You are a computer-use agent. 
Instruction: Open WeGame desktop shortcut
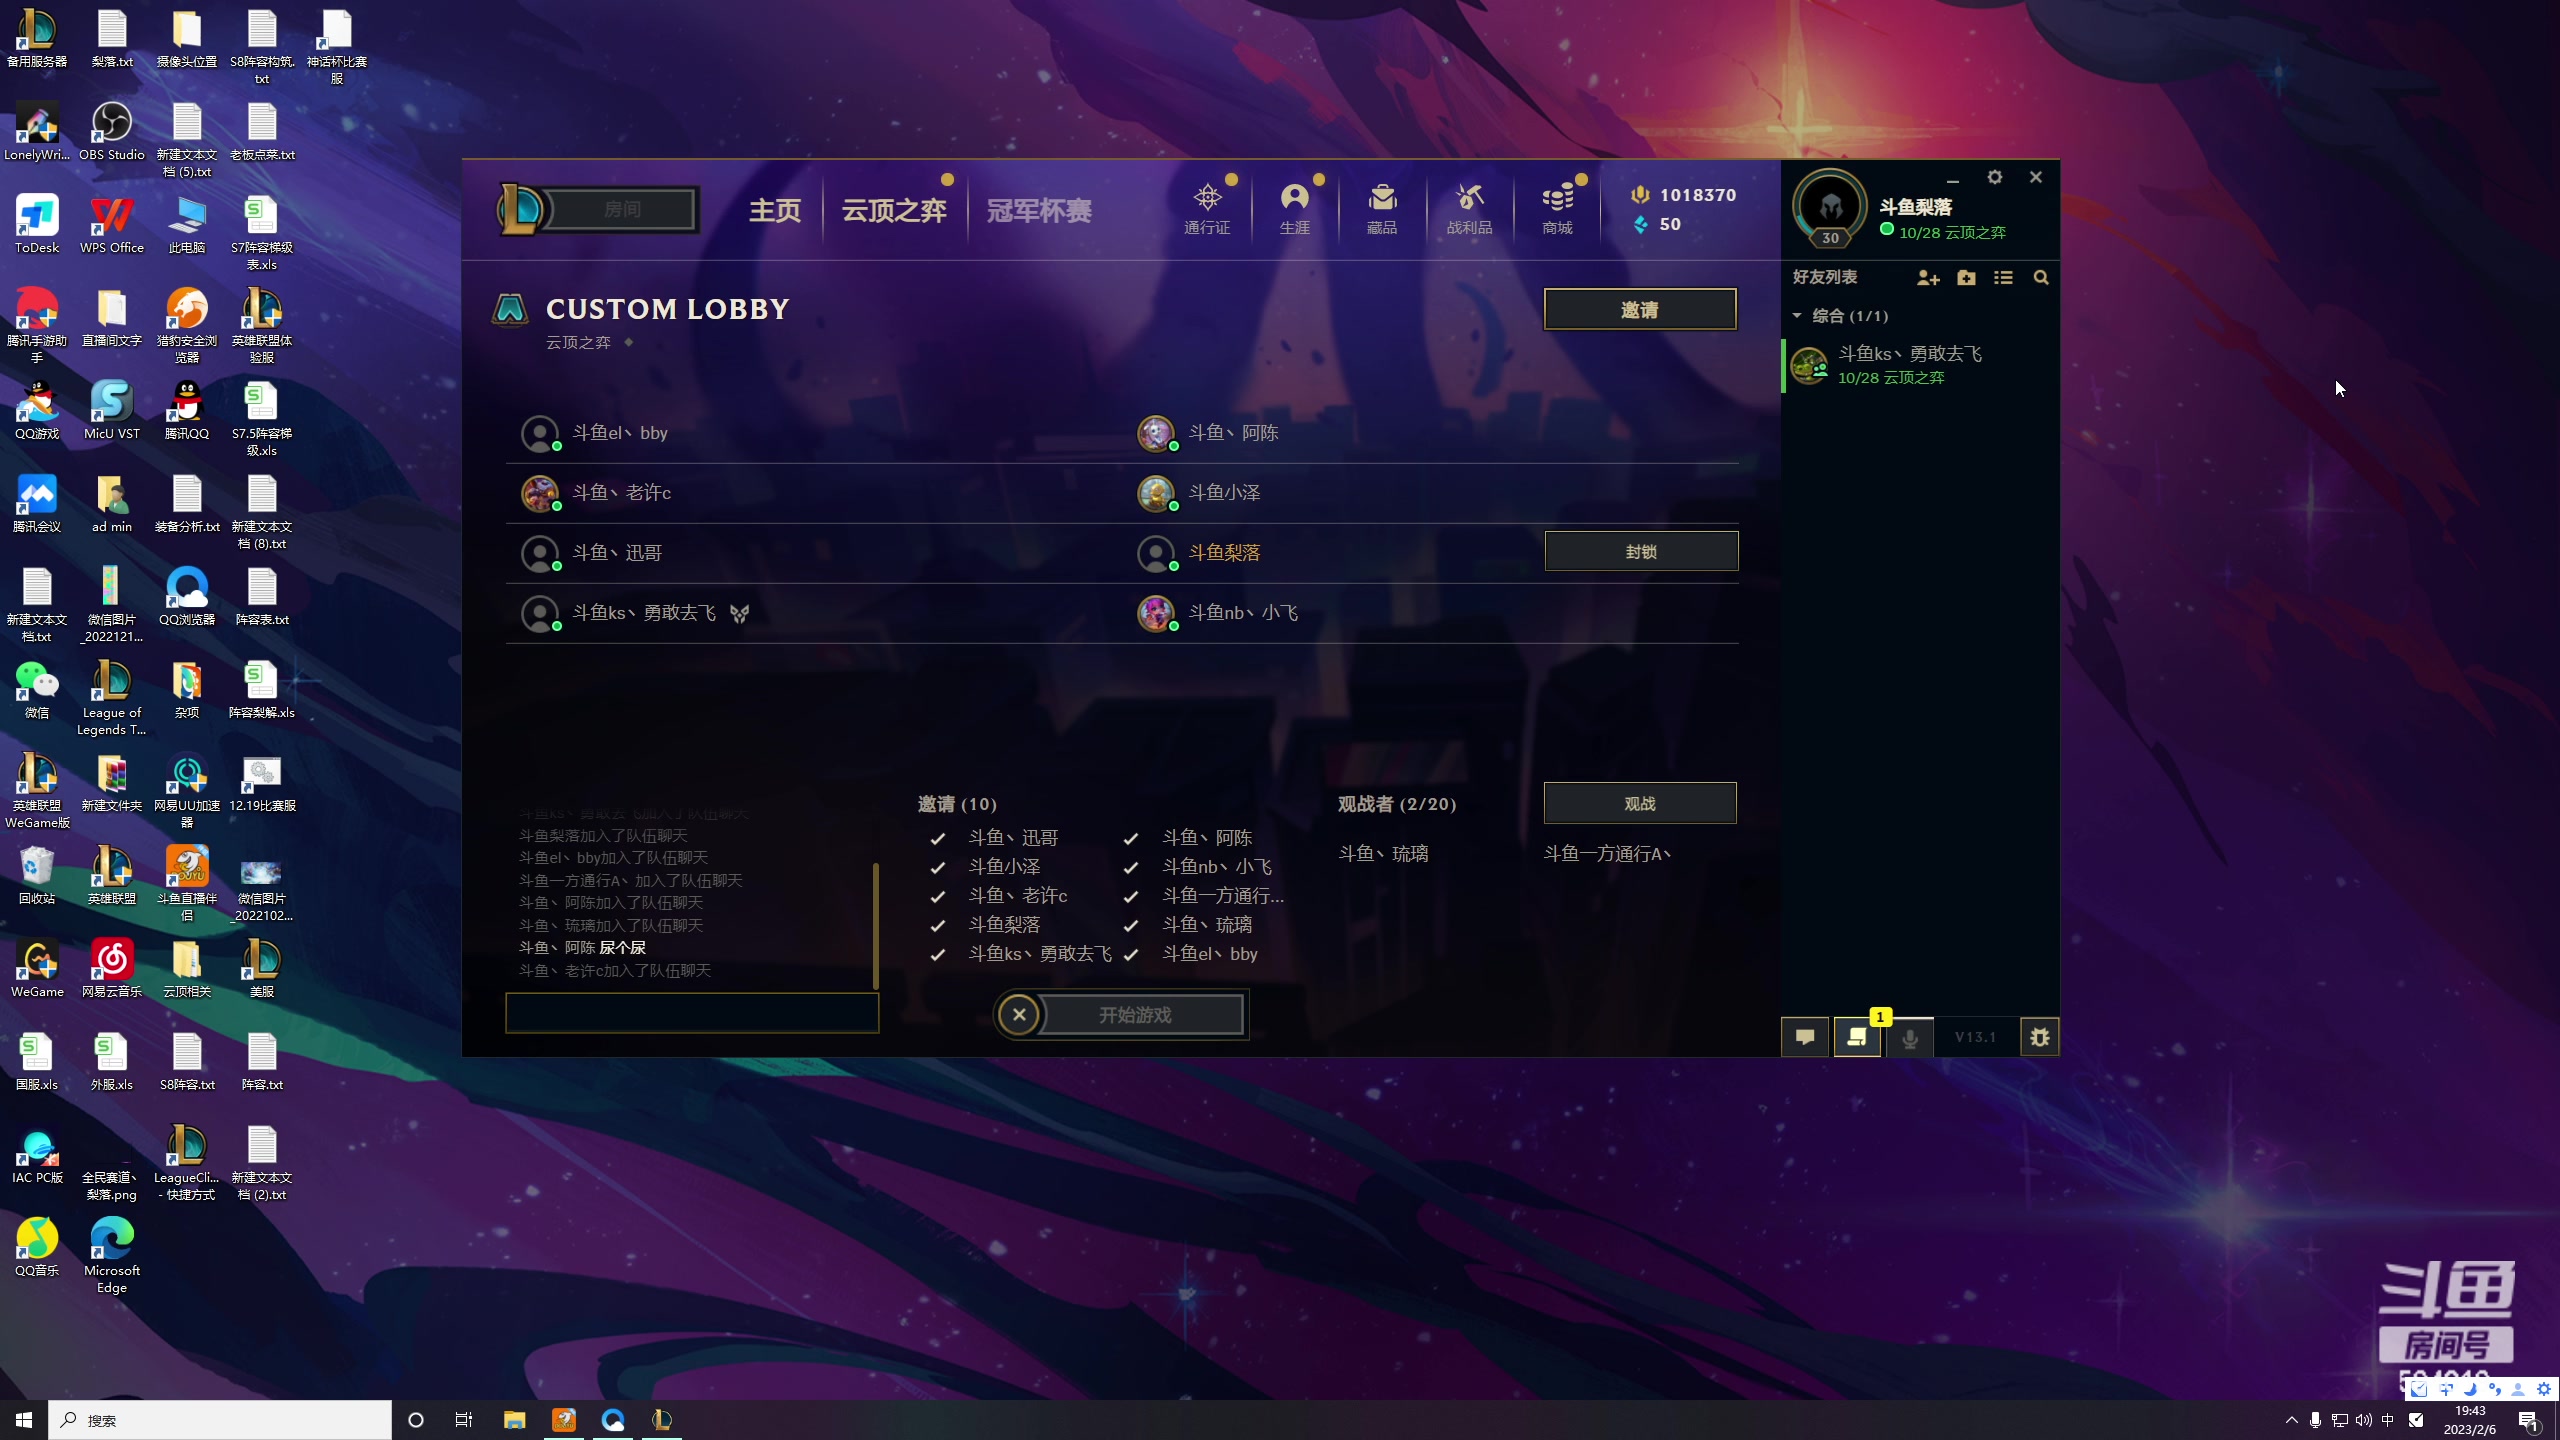37,969
